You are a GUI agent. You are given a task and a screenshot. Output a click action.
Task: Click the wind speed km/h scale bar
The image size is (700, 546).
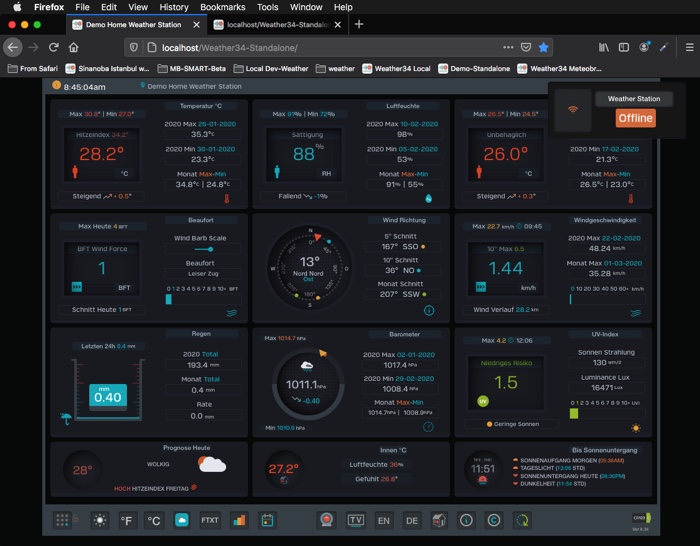pyautogui.click(x=606, y=300)
